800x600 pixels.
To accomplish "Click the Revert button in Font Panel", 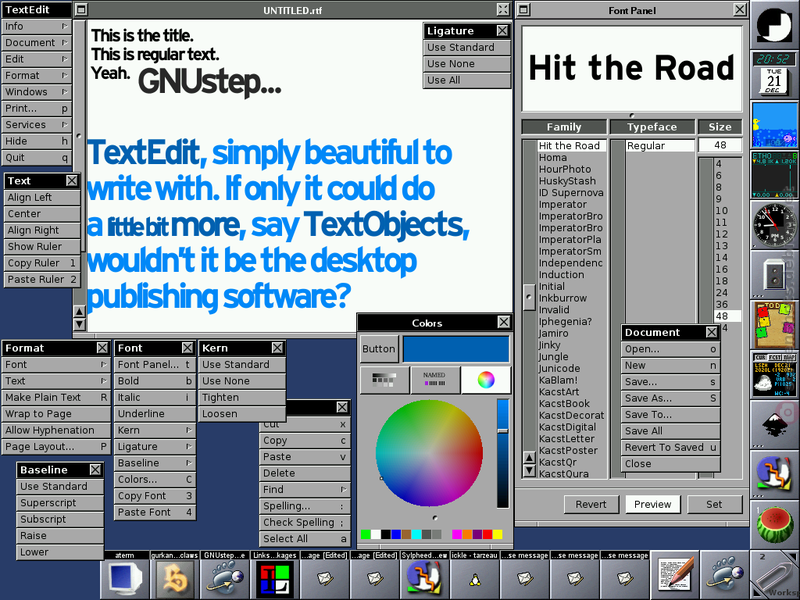I will click(591, 504).
